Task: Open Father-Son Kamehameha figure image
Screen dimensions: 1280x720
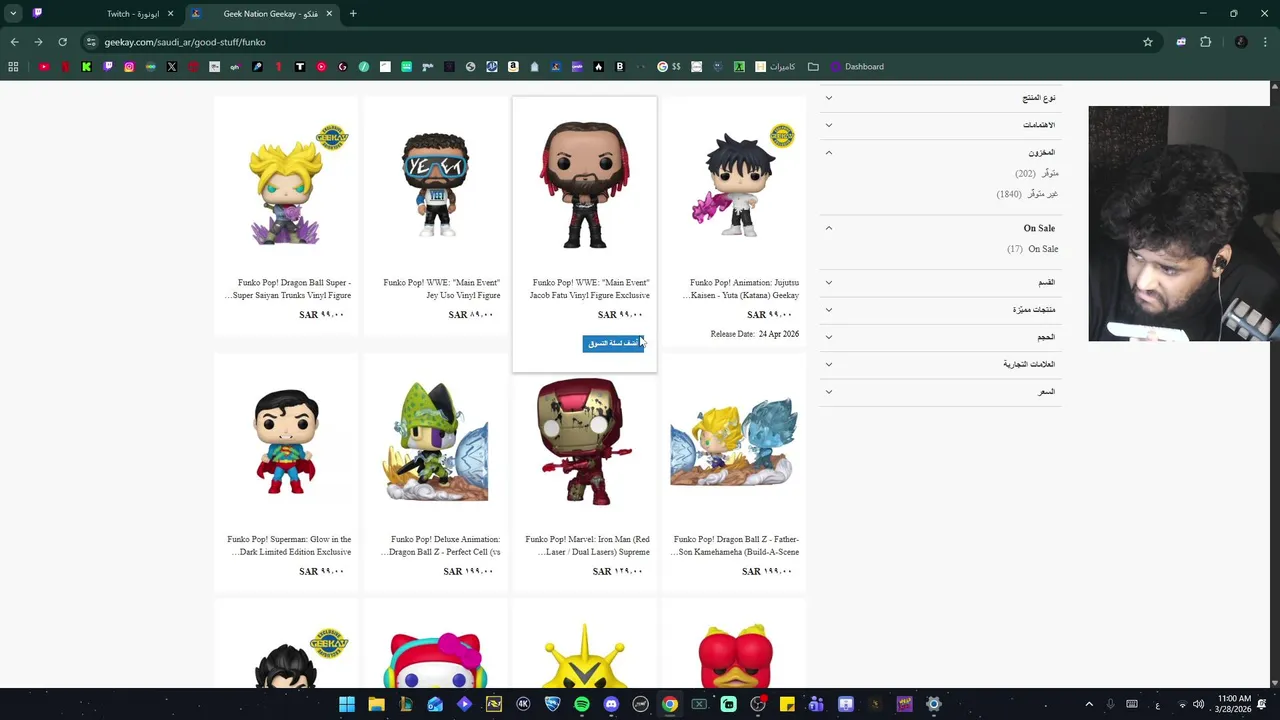Action: [734, 441]
